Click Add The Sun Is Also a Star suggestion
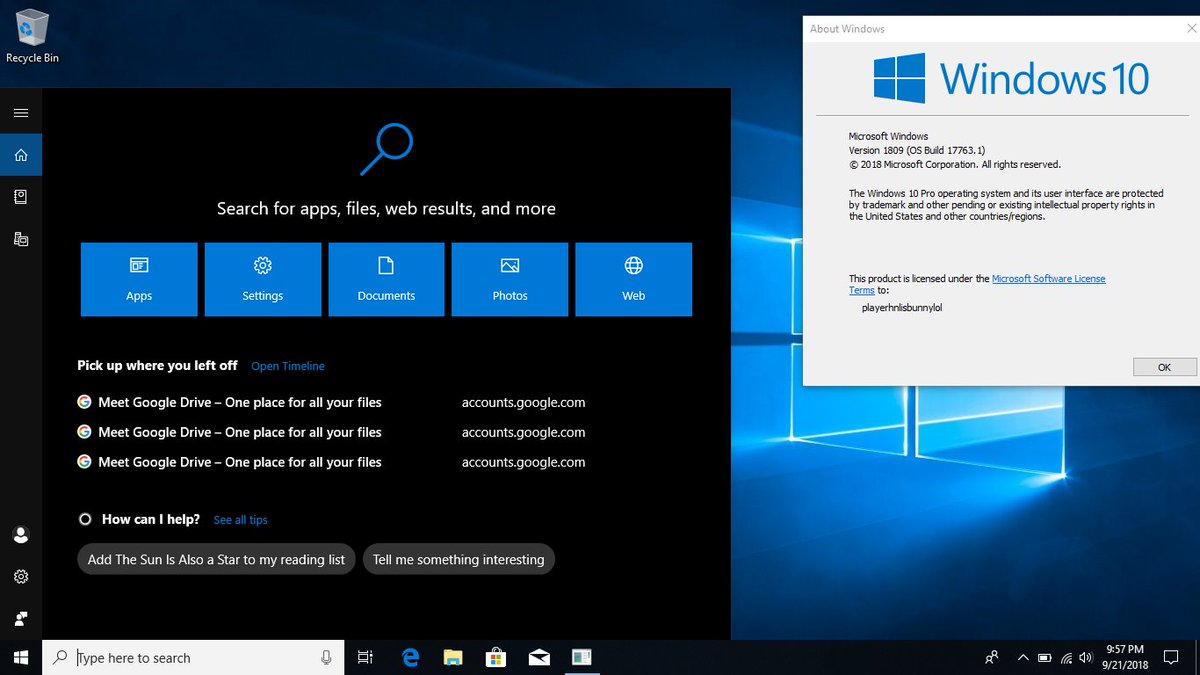The width and height of the screenshot is (1200, 675). [x=216, y=559]
